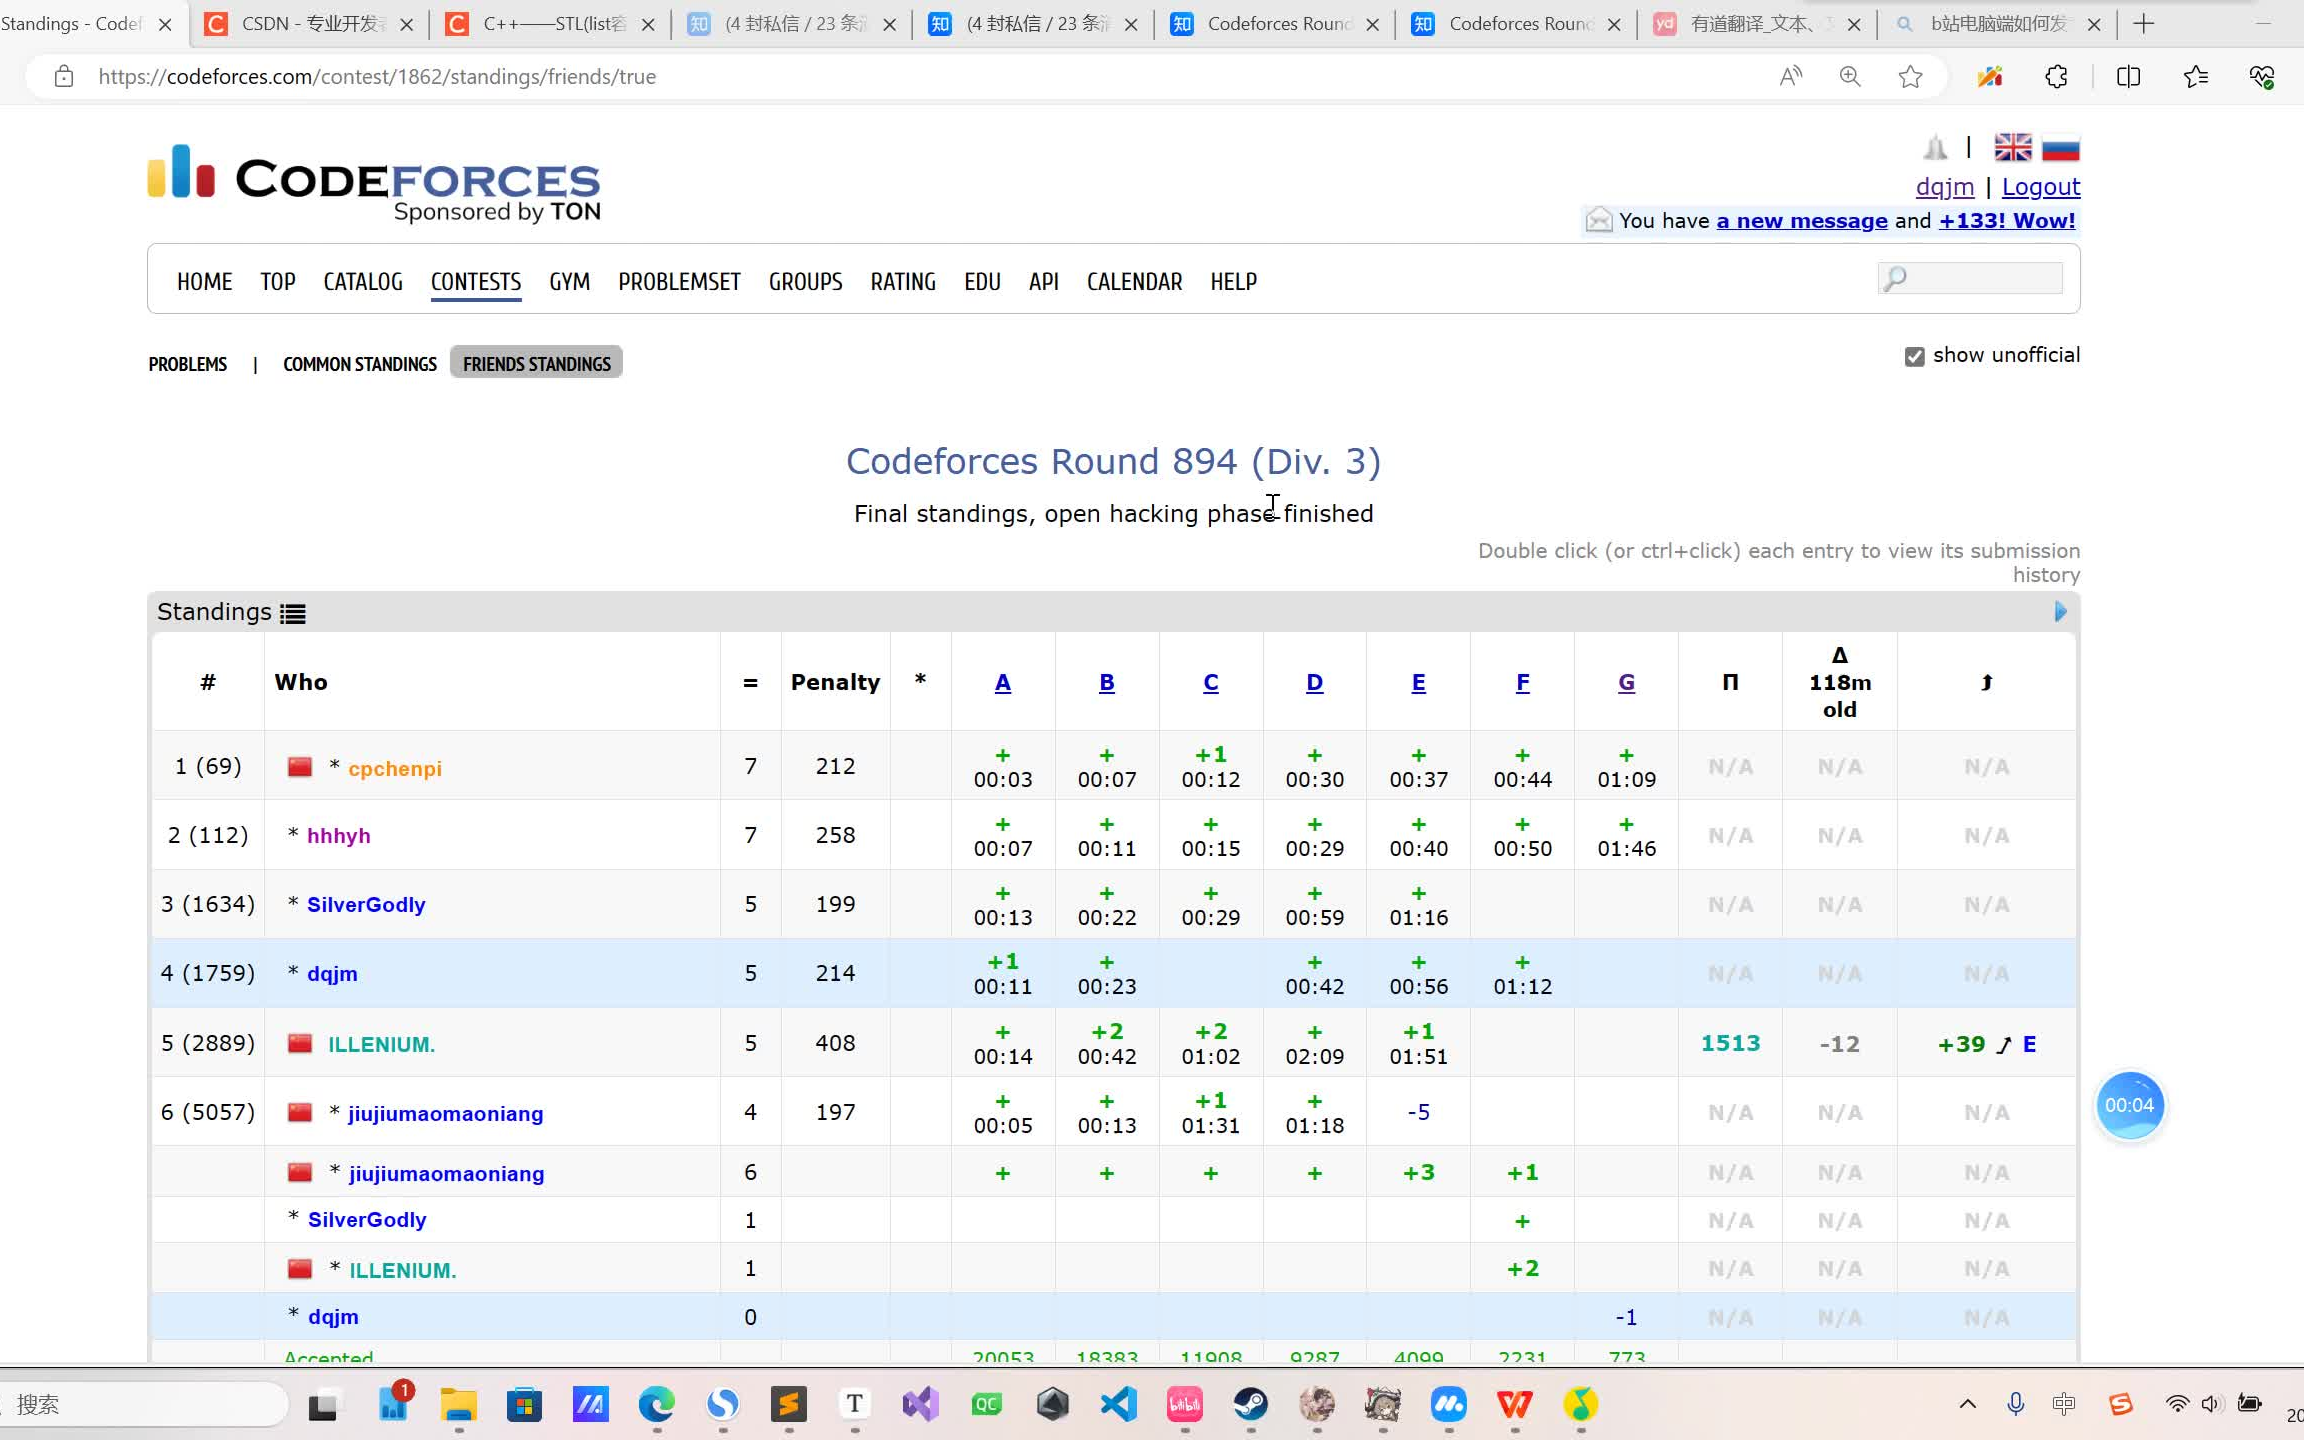
Task: Open cpchenpi's profile link
Action: [395, 769]
